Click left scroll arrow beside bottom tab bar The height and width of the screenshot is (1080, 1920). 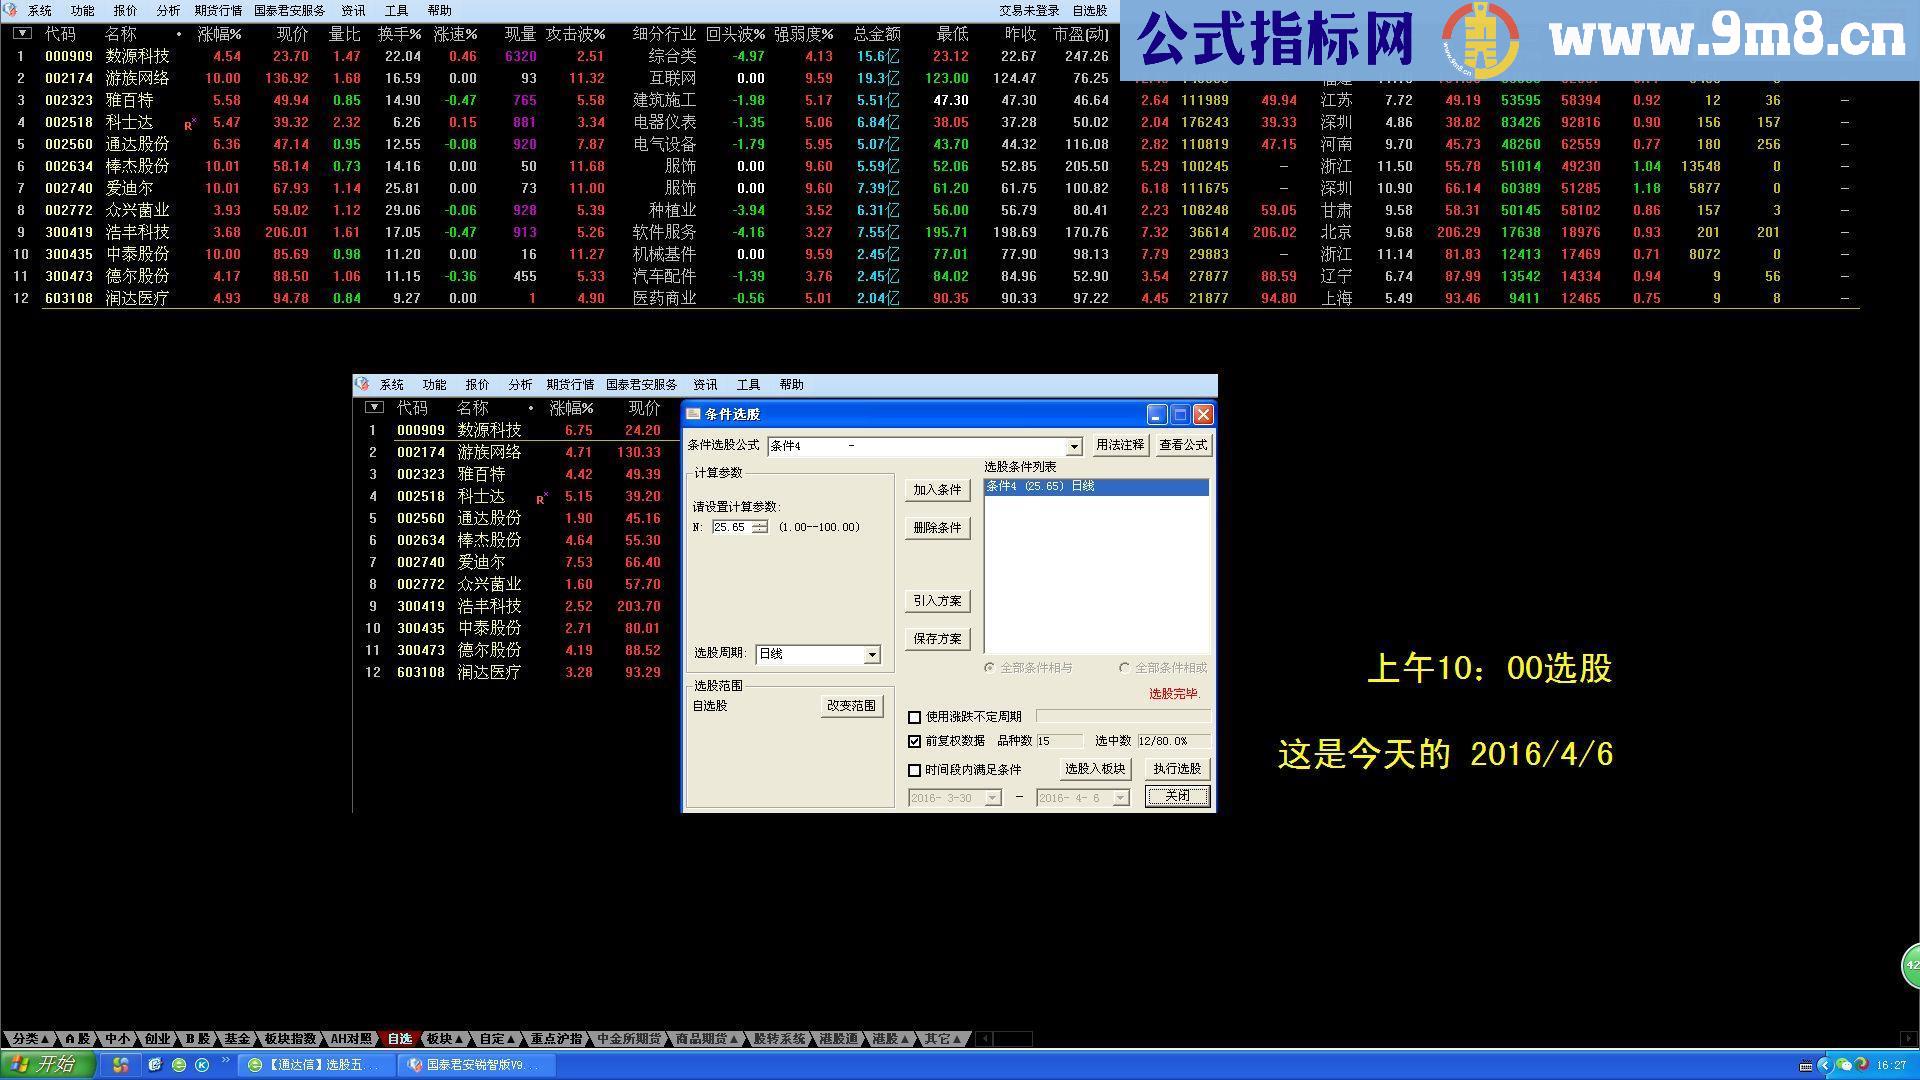985,1038
